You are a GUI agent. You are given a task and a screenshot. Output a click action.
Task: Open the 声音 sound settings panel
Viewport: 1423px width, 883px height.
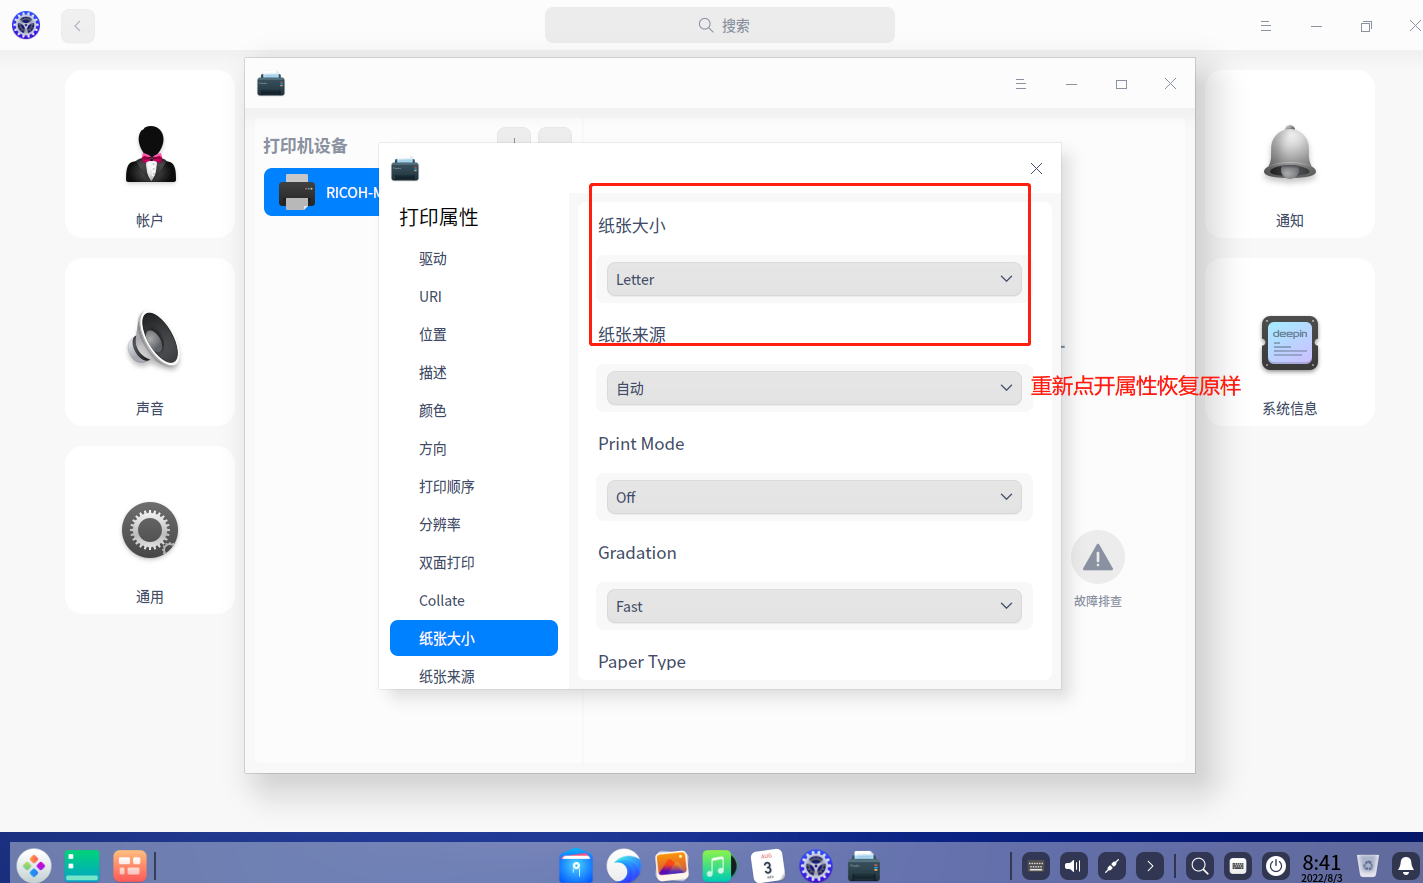tap(149, 342)
